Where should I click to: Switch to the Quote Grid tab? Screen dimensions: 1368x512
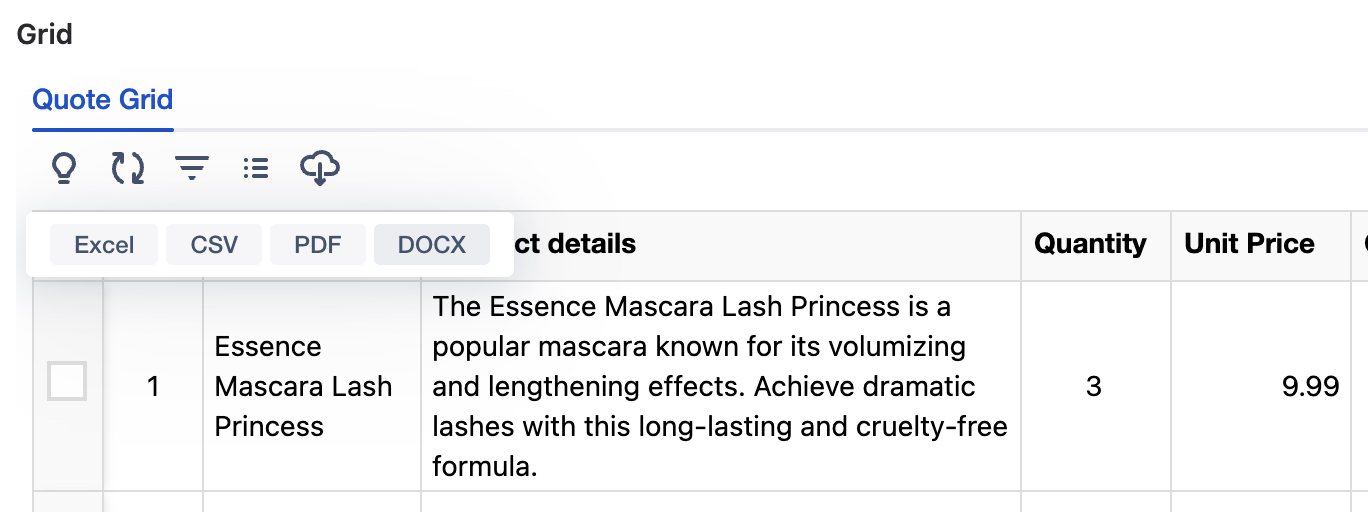click(103, 100)
